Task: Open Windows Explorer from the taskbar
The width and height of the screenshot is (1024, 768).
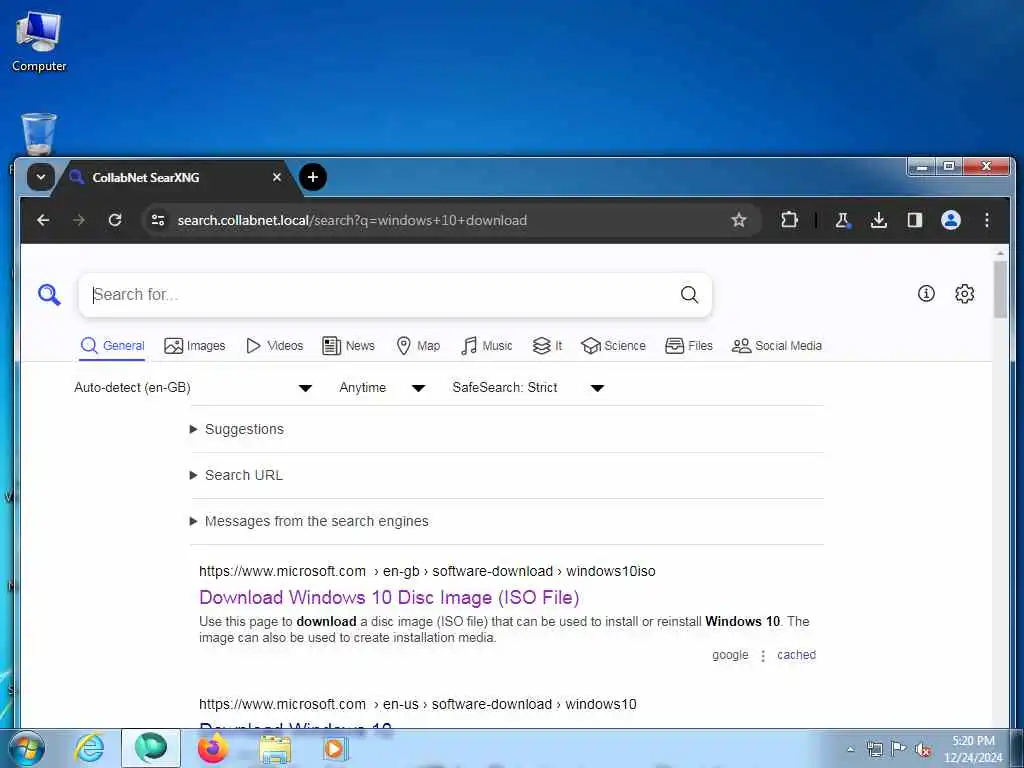Action: pos(275,749)
